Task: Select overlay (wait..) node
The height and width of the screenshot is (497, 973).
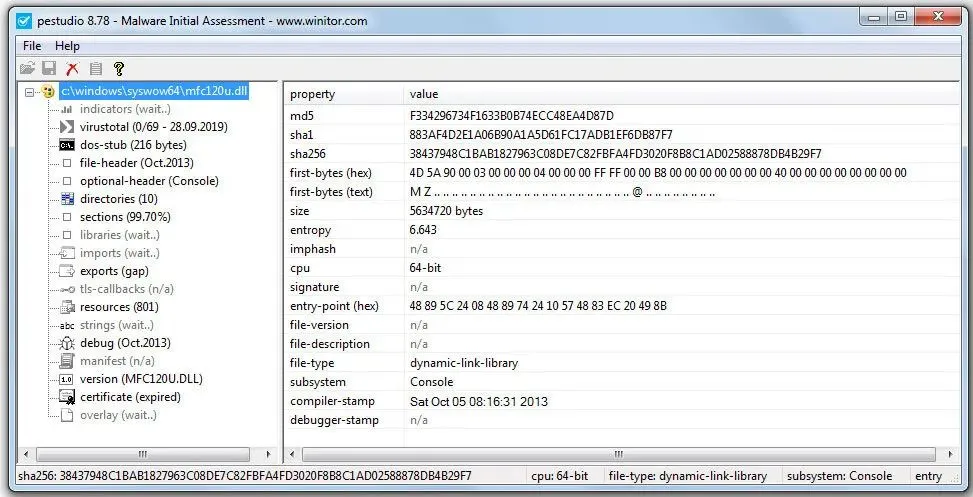Action: pos(118,415)
